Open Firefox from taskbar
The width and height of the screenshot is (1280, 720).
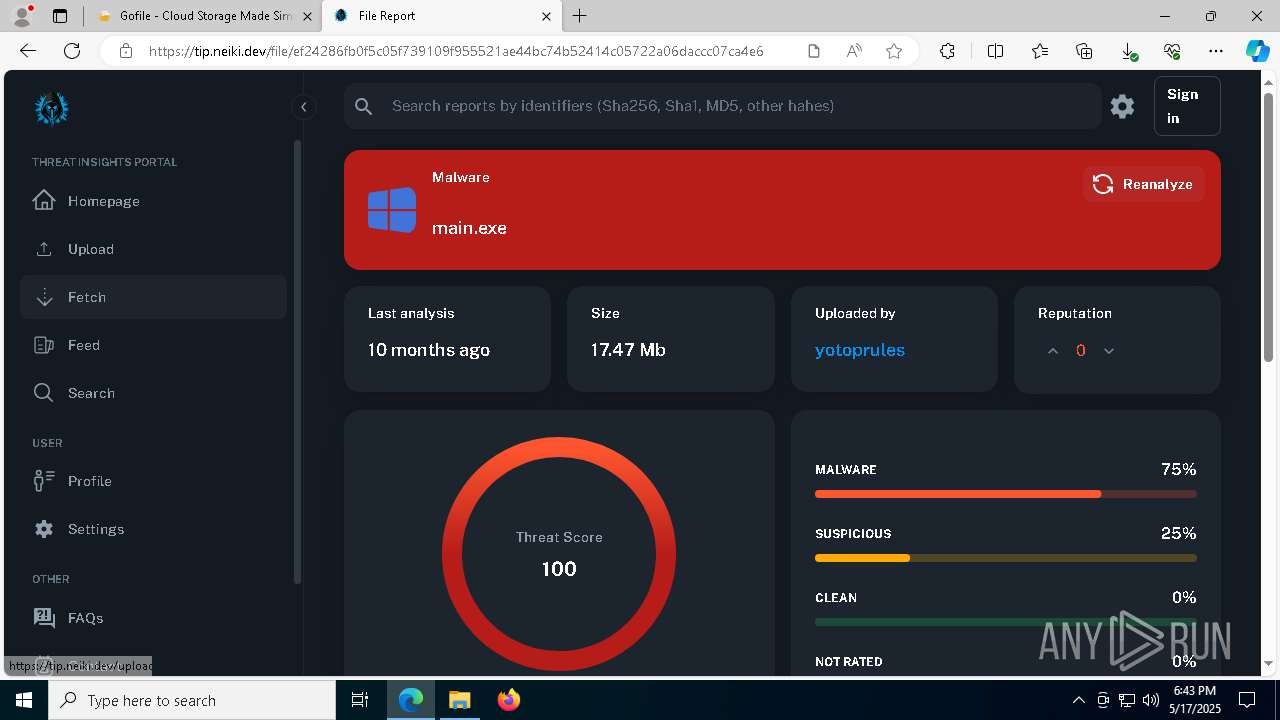click(x=508, y=700)
